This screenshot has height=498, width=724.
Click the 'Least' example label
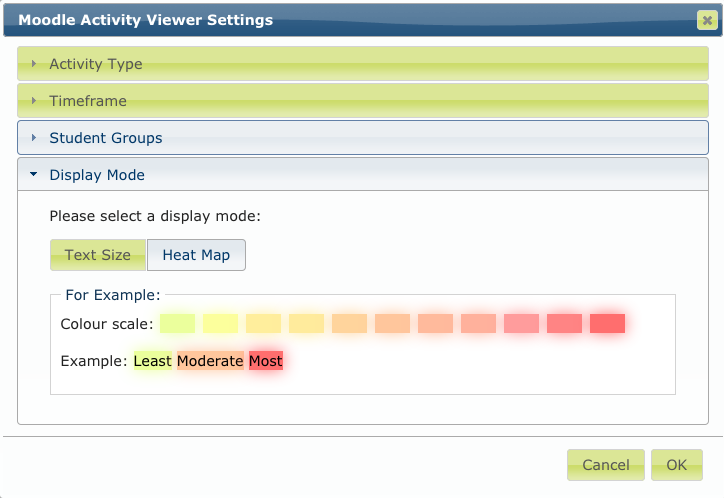coord(152,361)
